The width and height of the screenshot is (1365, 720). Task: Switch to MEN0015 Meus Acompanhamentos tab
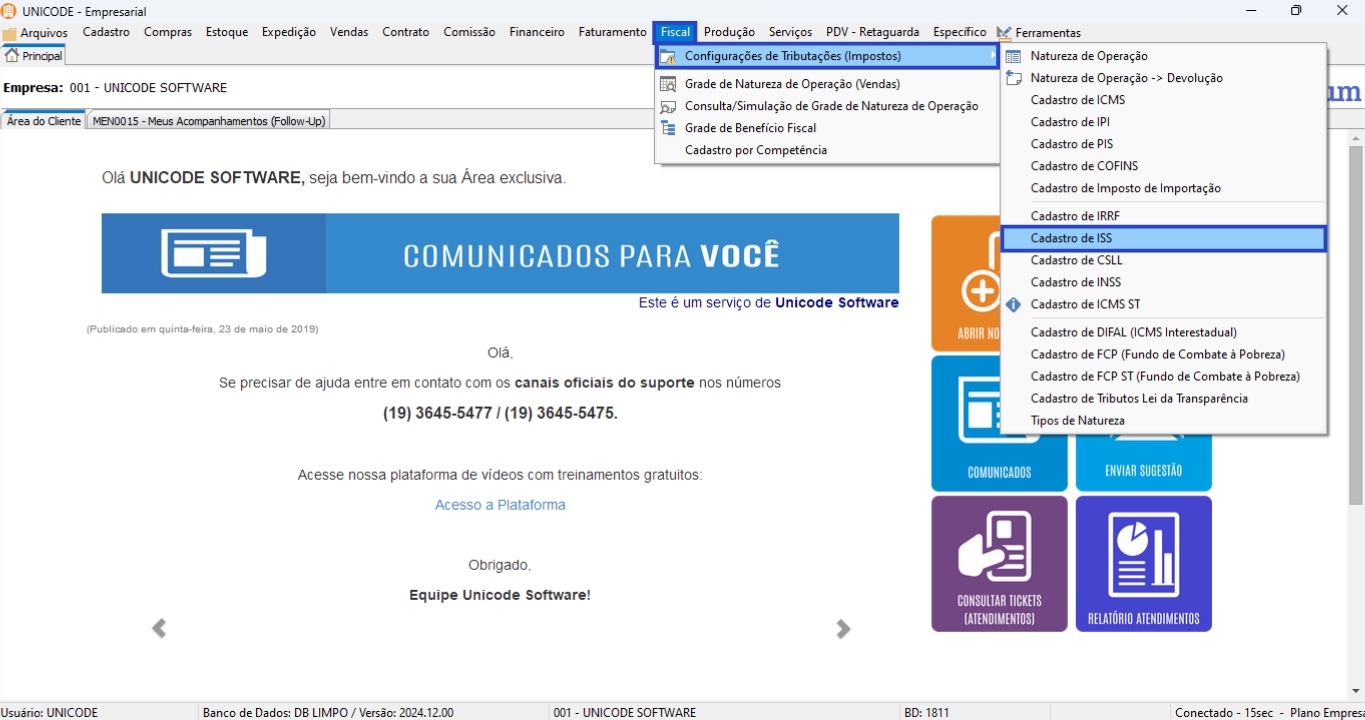208,121
